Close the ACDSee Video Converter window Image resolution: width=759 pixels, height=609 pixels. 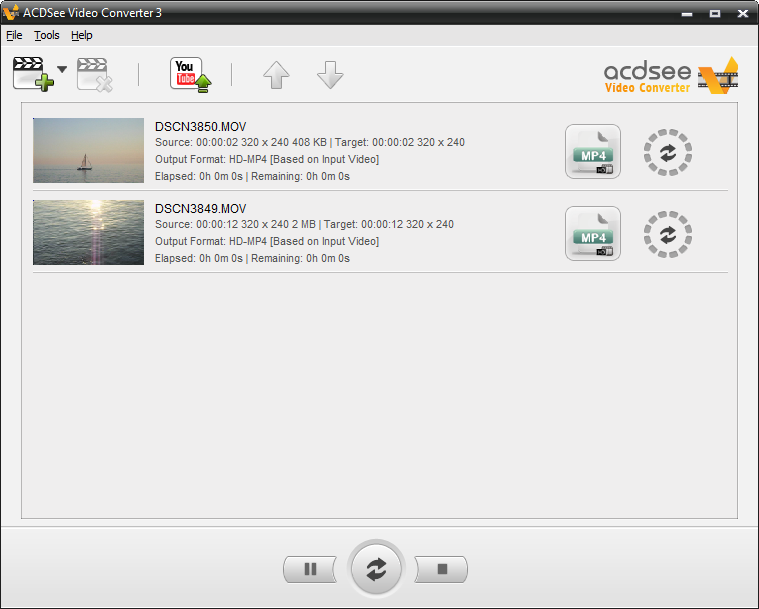point(743,14)
